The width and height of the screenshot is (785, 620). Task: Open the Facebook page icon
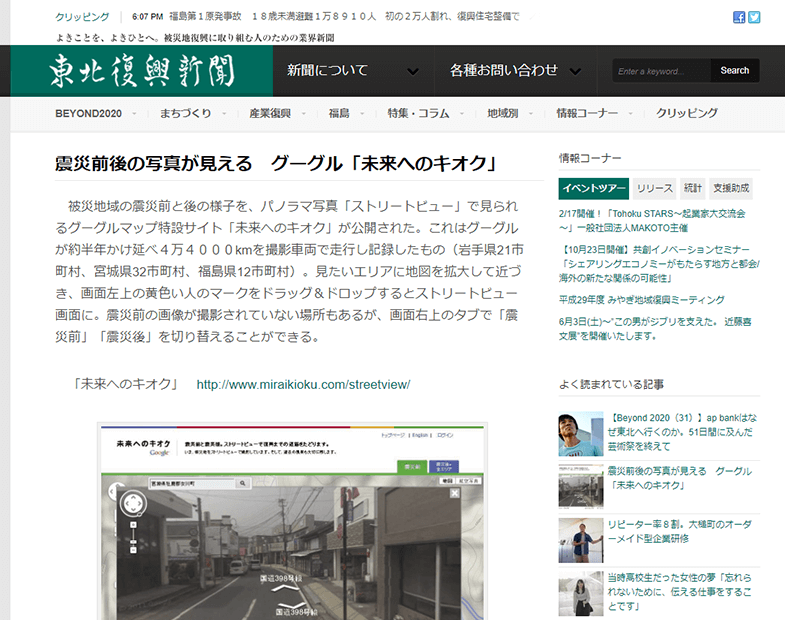click(739, 17)
